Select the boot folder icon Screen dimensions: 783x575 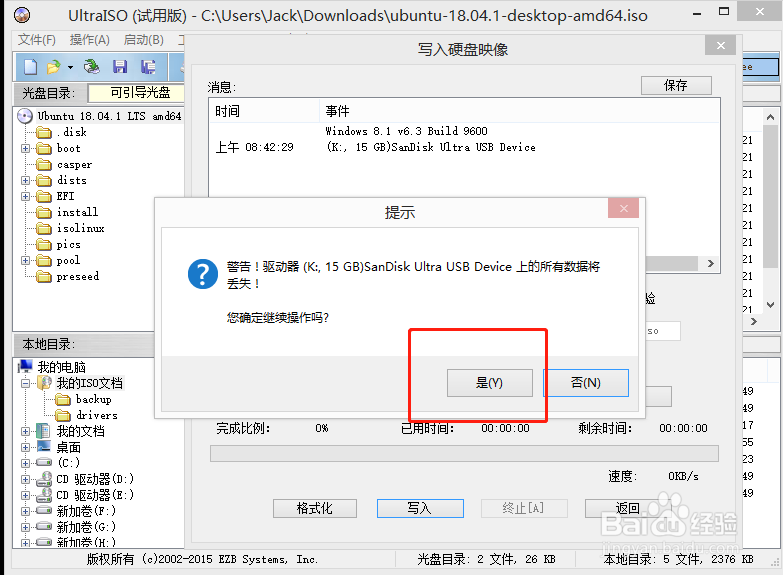(44, 148)
